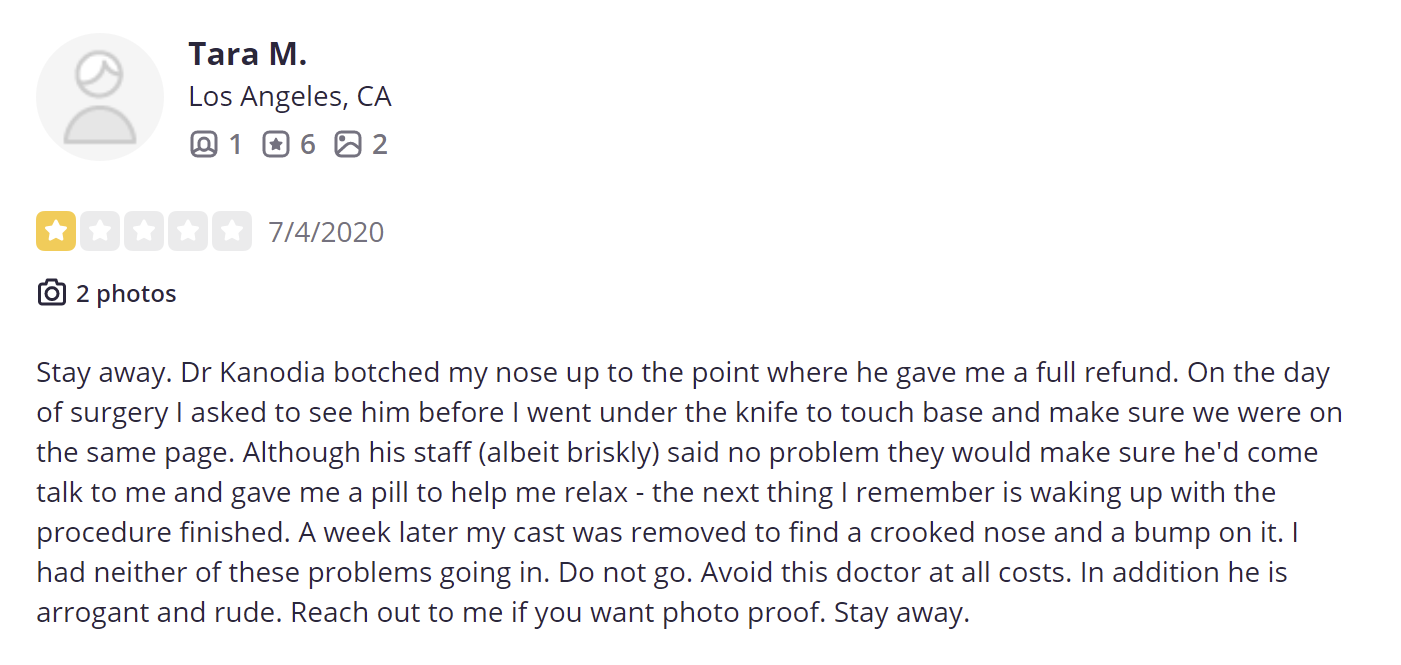Screen dimensions: 1401x665
Task: Open the Tara M. profile name link
Action: [247, 54]
